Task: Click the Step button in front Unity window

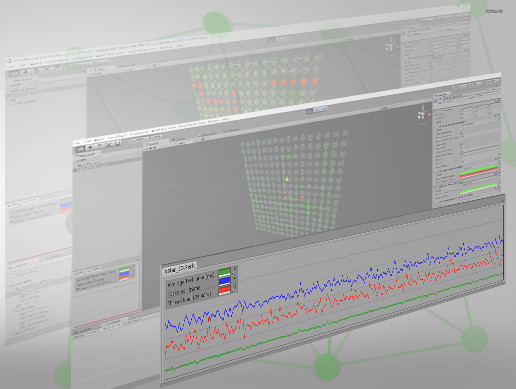Action: click(324, 108)
